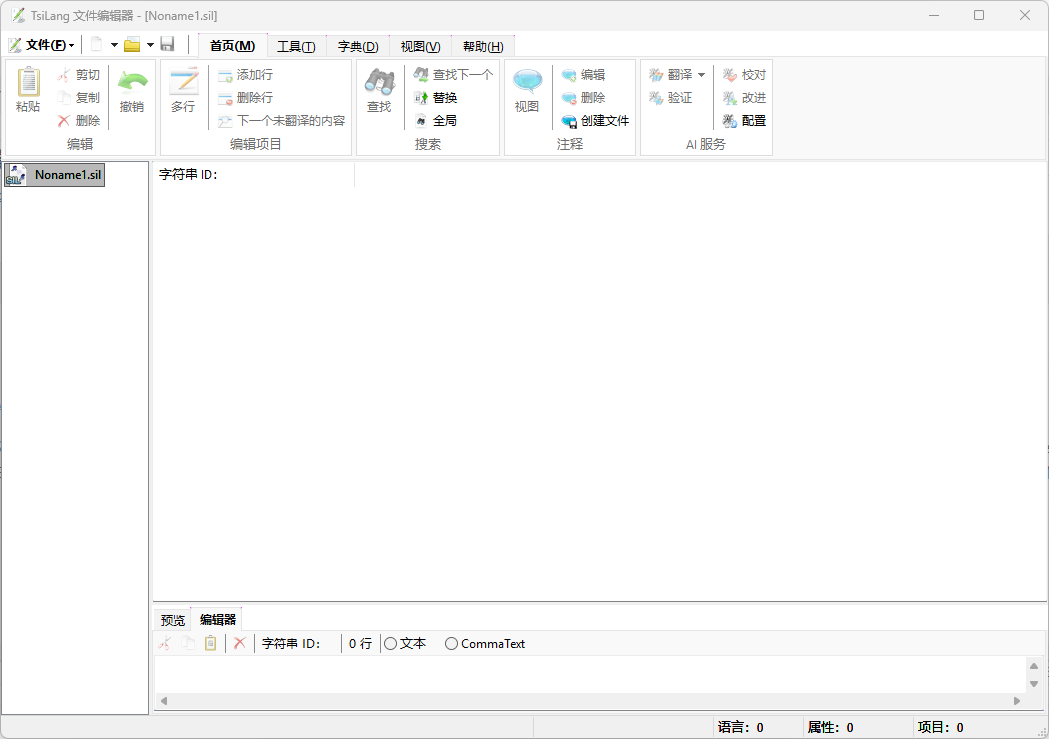Select the Paste (粘贴) tool

coord(27,90)
